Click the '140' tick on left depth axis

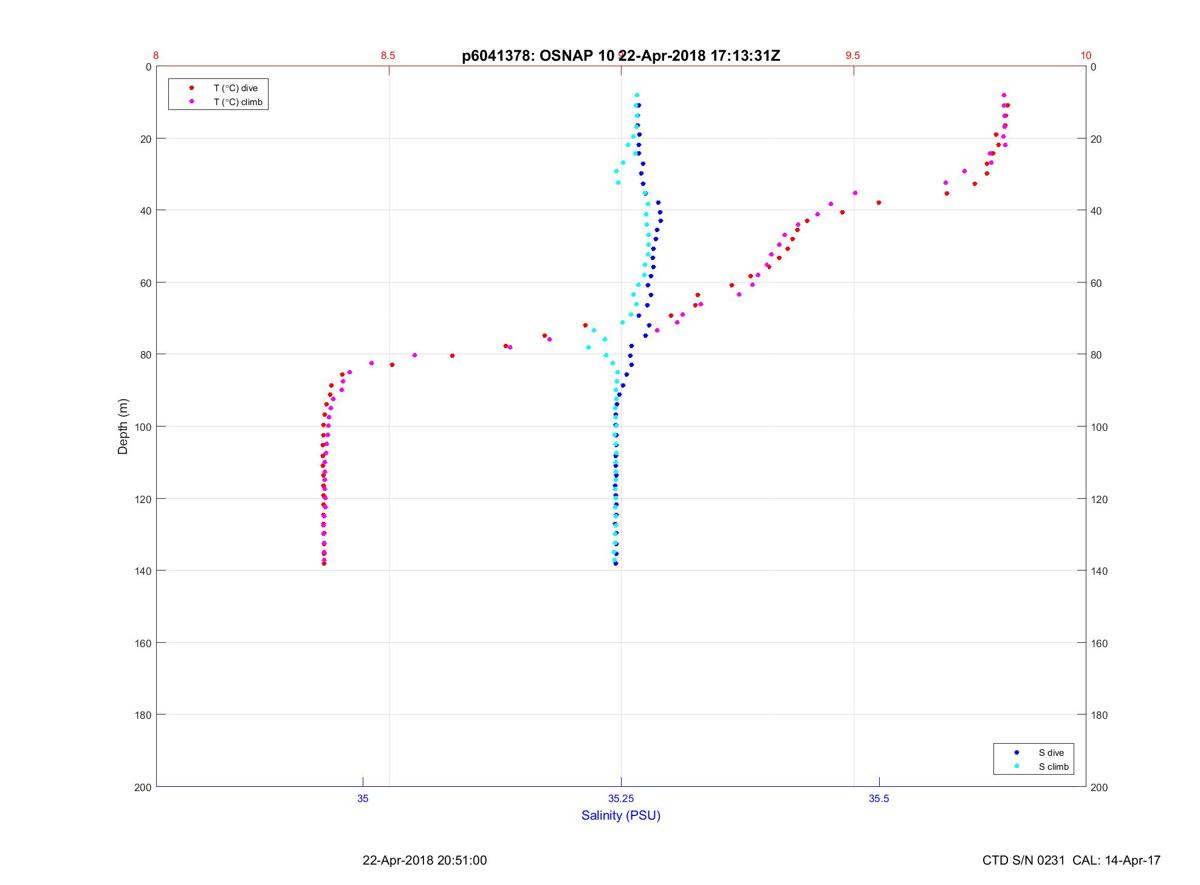(142, 571)
